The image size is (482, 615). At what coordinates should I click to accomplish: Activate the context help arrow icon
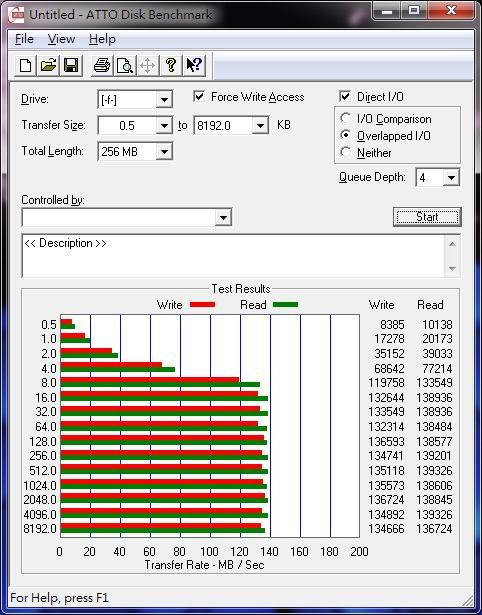[x=194, y=65]
